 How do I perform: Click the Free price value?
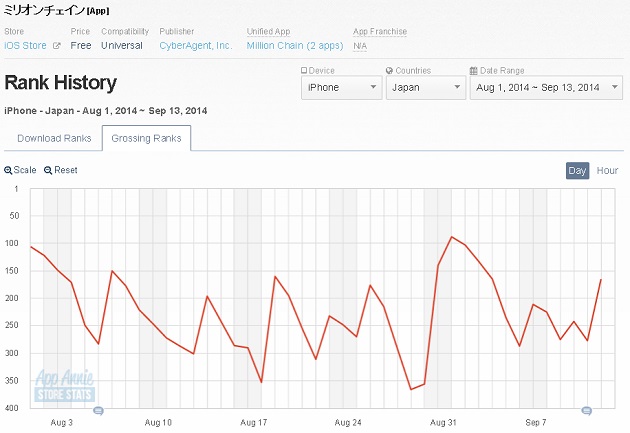[x=81, y=45]
